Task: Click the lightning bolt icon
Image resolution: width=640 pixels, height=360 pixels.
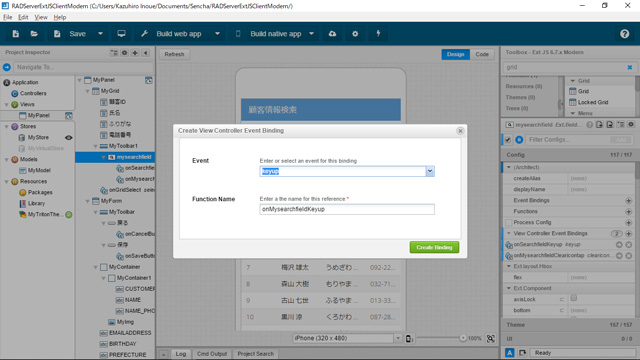Action: pos(378,34)
